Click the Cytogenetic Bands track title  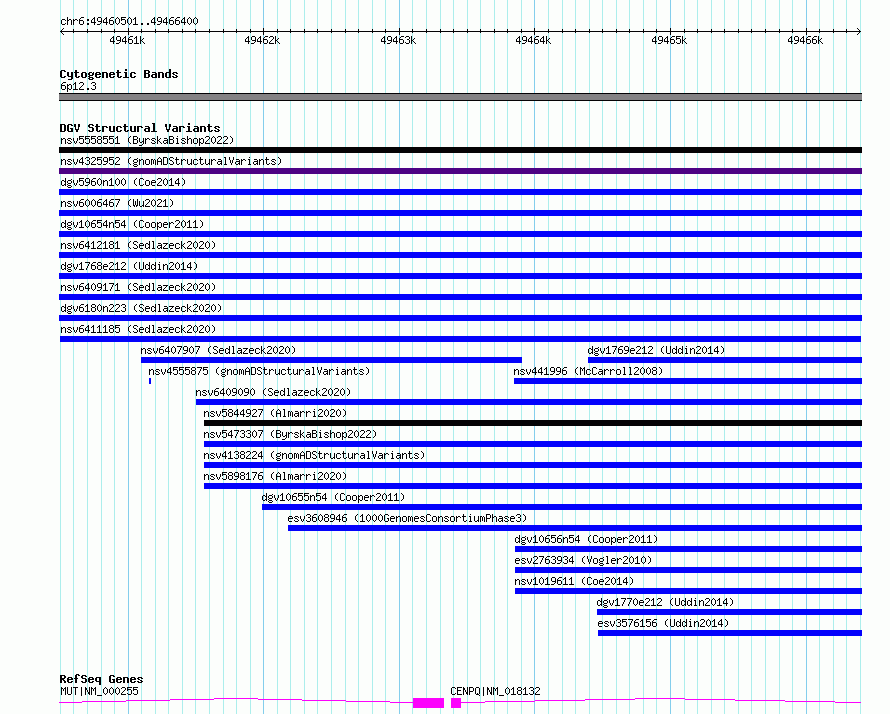119,74
